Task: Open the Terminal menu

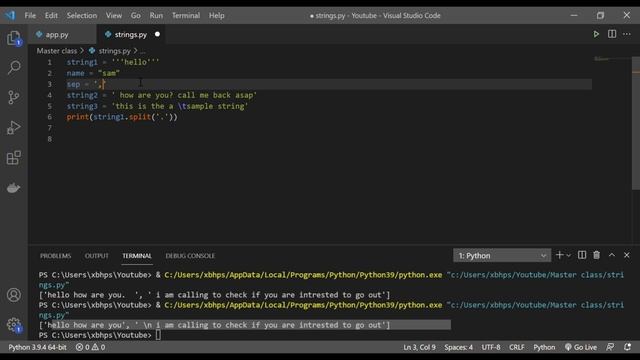Action: coord(186,16)
